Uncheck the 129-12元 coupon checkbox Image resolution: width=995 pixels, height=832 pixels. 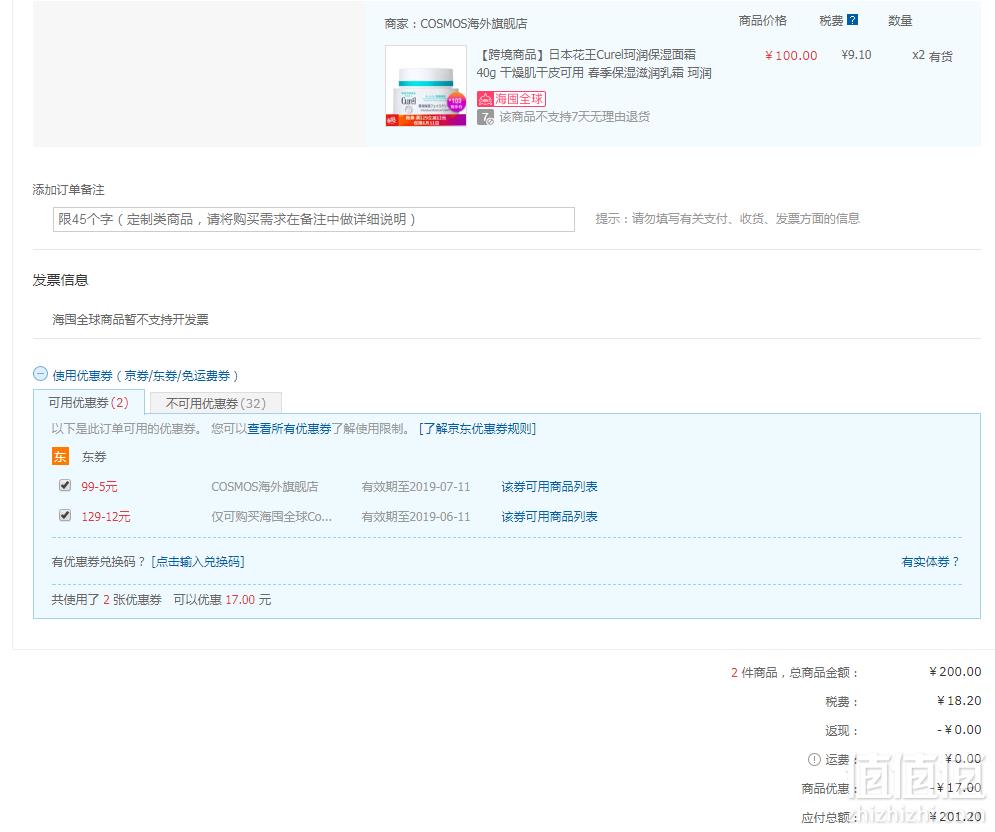[65, 515]
